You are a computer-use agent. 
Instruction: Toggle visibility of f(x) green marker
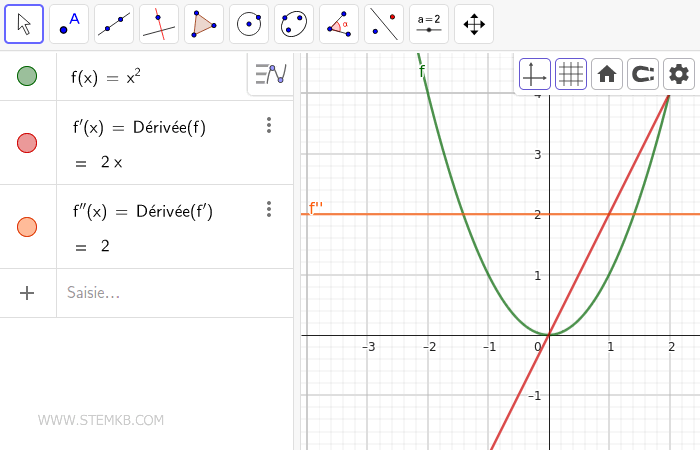tap(27, 76)
